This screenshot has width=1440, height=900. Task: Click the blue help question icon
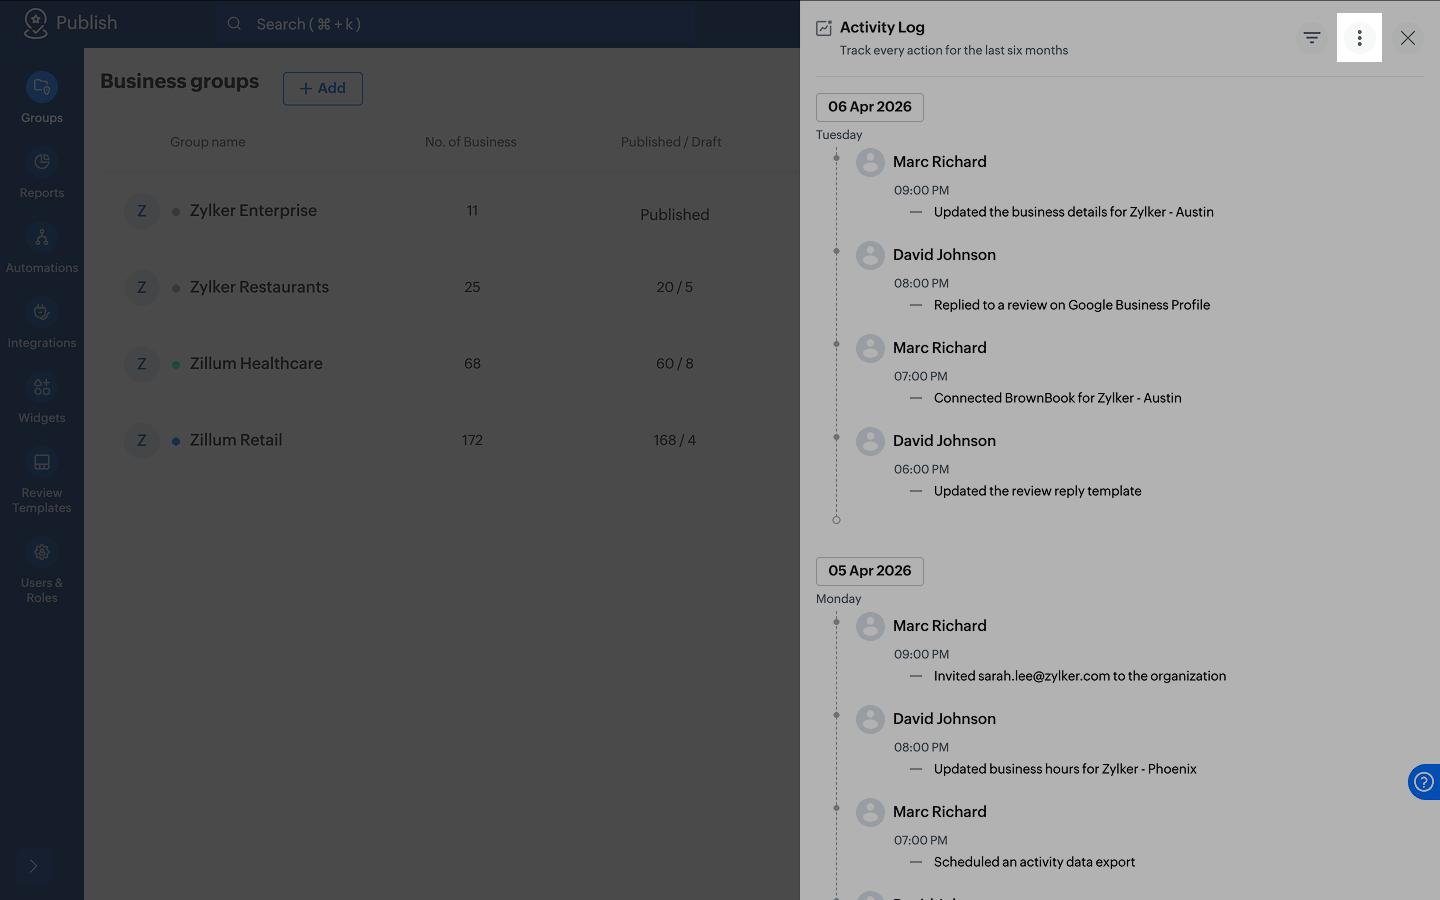[1424, 782]
